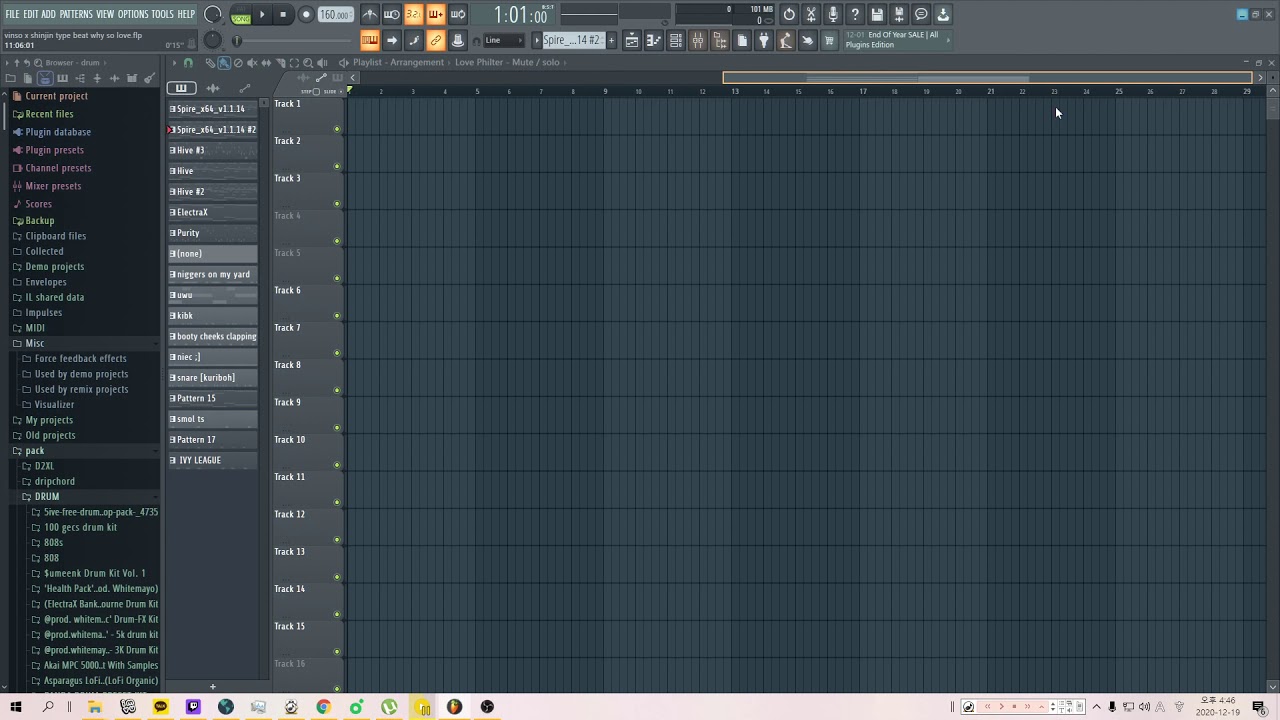Select the playlist Zoom tool
This screenshot has height=720, width=1280.
308,62
